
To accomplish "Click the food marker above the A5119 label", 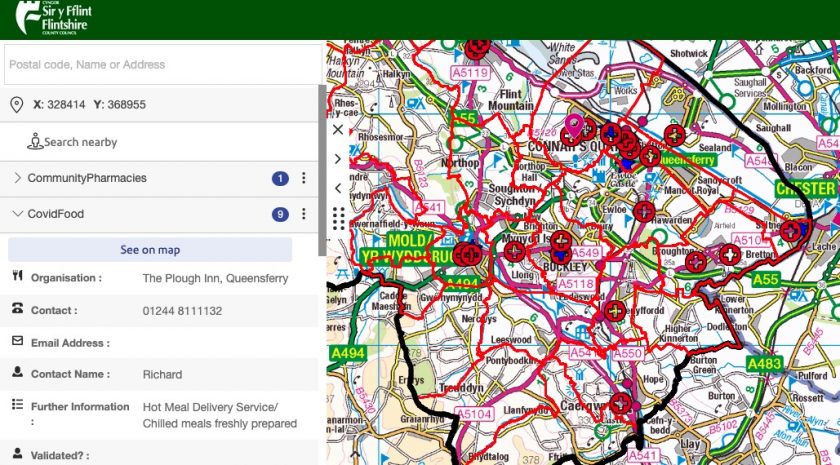I will 477,49.
